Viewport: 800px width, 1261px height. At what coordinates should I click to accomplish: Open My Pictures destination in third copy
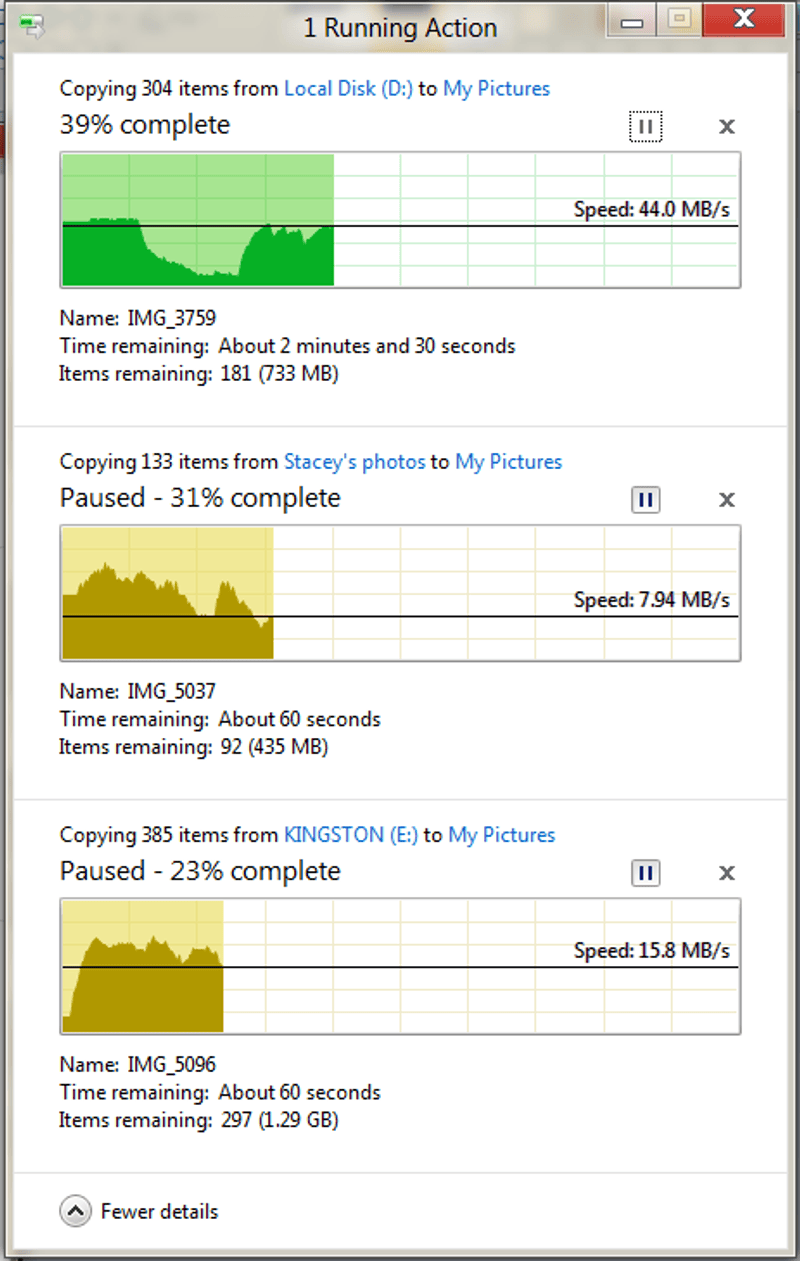point(501,834)
